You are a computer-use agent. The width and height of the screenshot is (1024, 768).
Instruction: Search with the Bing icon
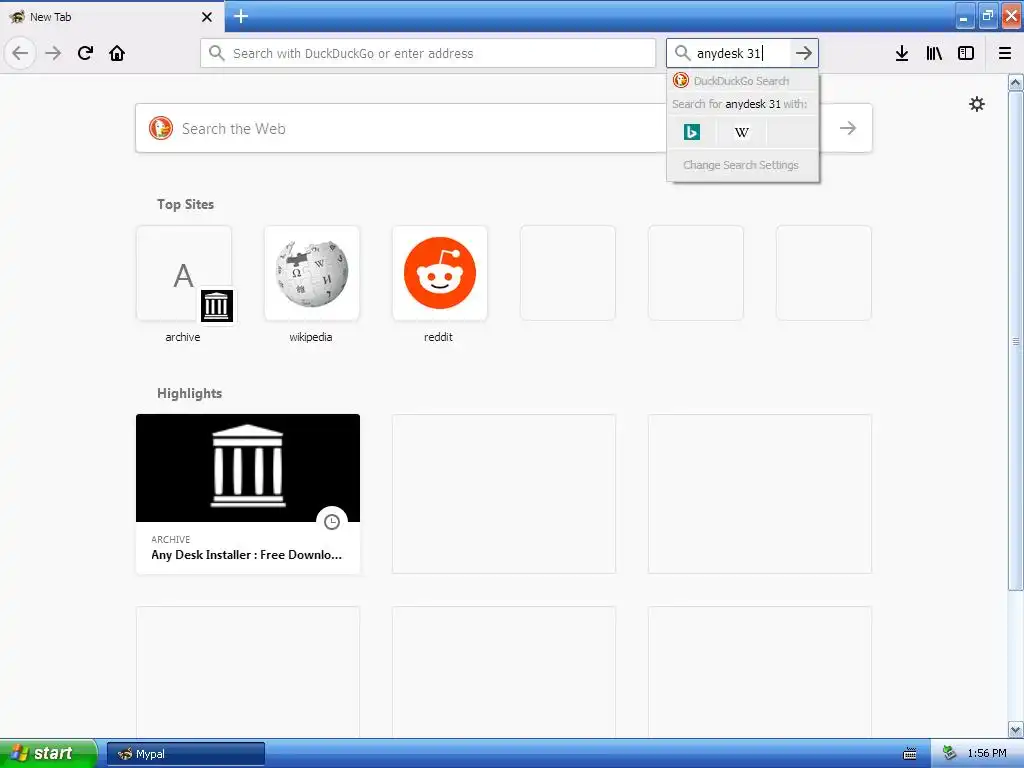692,132
